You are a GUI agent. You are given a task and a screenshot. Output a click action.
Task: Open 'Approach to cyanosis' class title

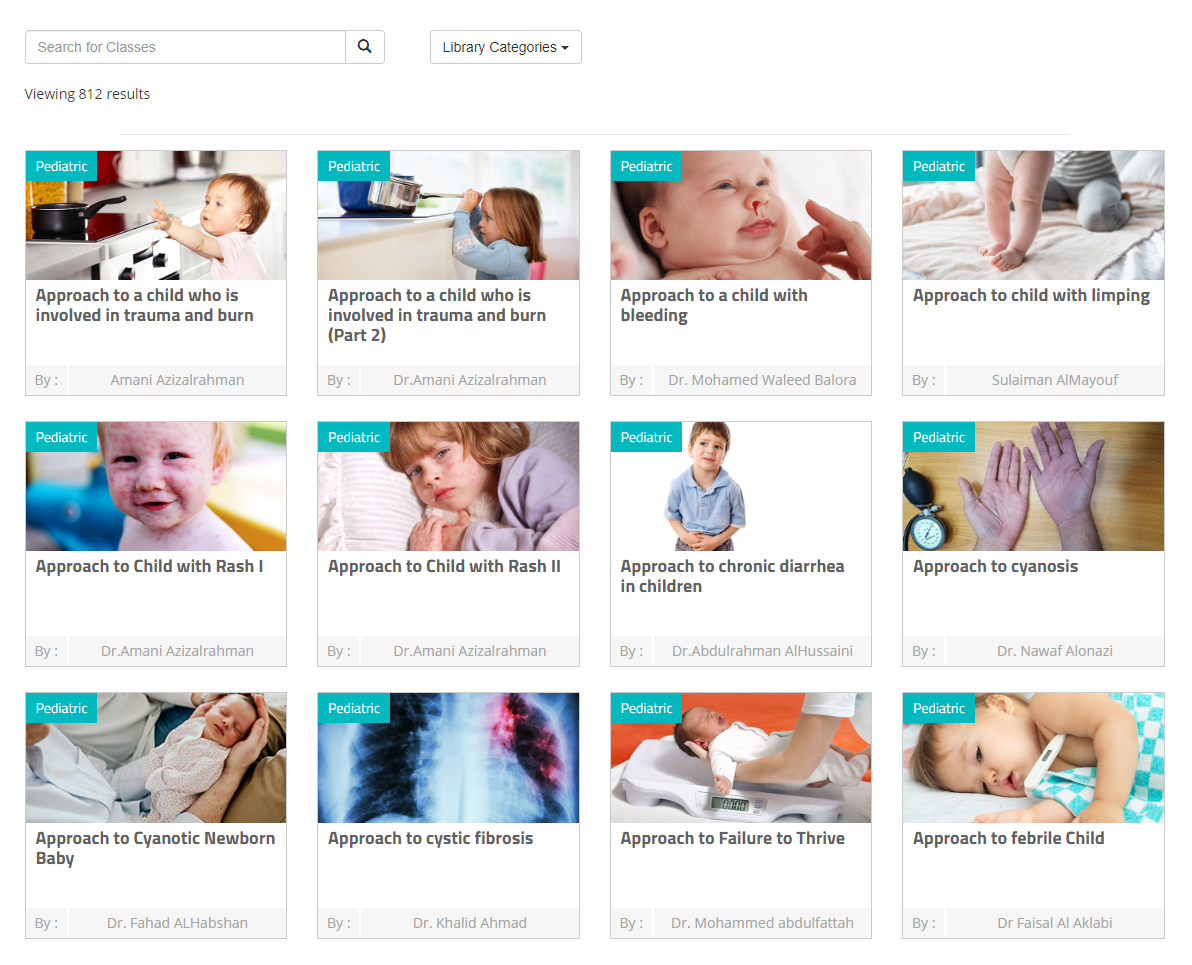point(995,567)
